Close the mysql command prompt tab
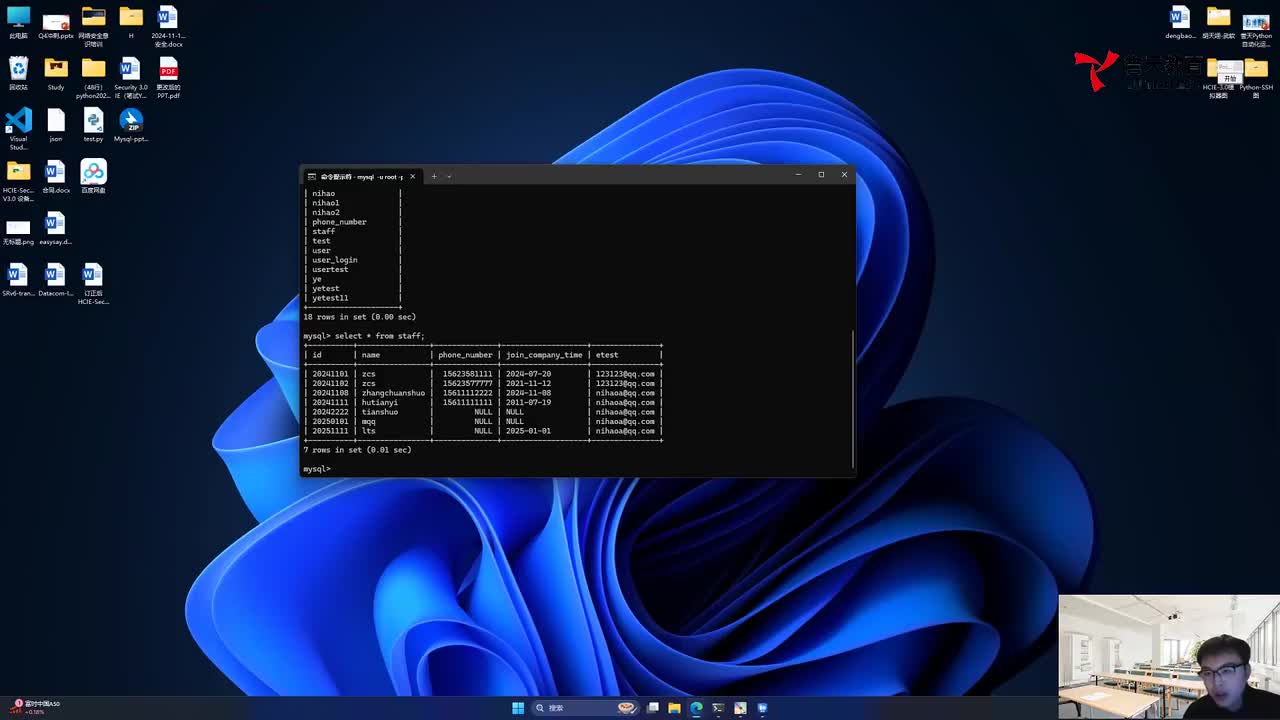This screenshot has width=1280, height=720. click(412, 176)
